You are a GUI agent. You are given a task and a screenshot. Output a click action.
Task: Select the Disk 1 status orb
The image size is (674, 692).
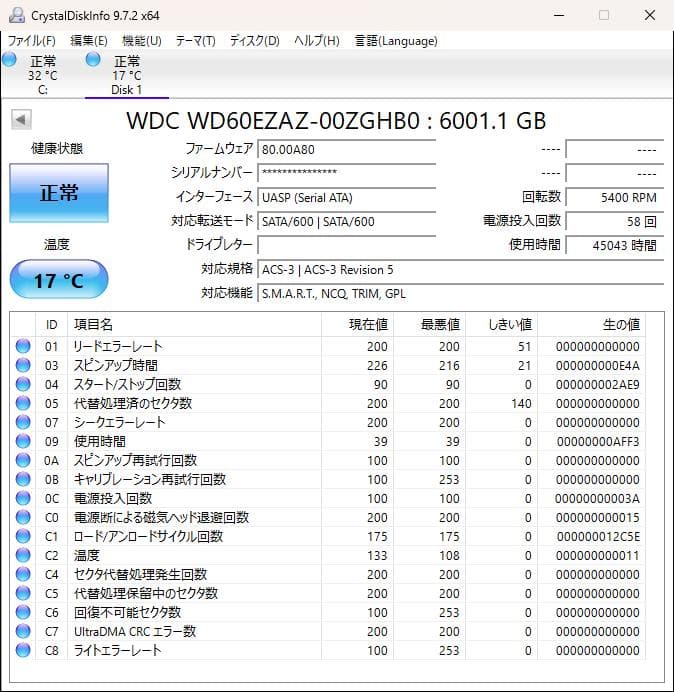click(x=93, y=60)
